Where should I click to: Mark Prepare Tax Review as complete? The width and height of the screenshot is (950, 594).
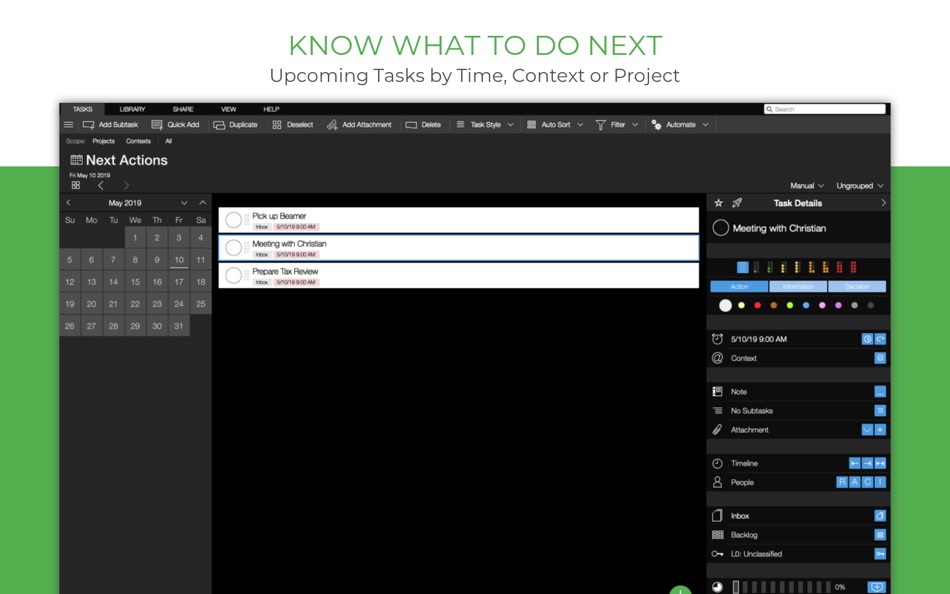tap(233, 276)
